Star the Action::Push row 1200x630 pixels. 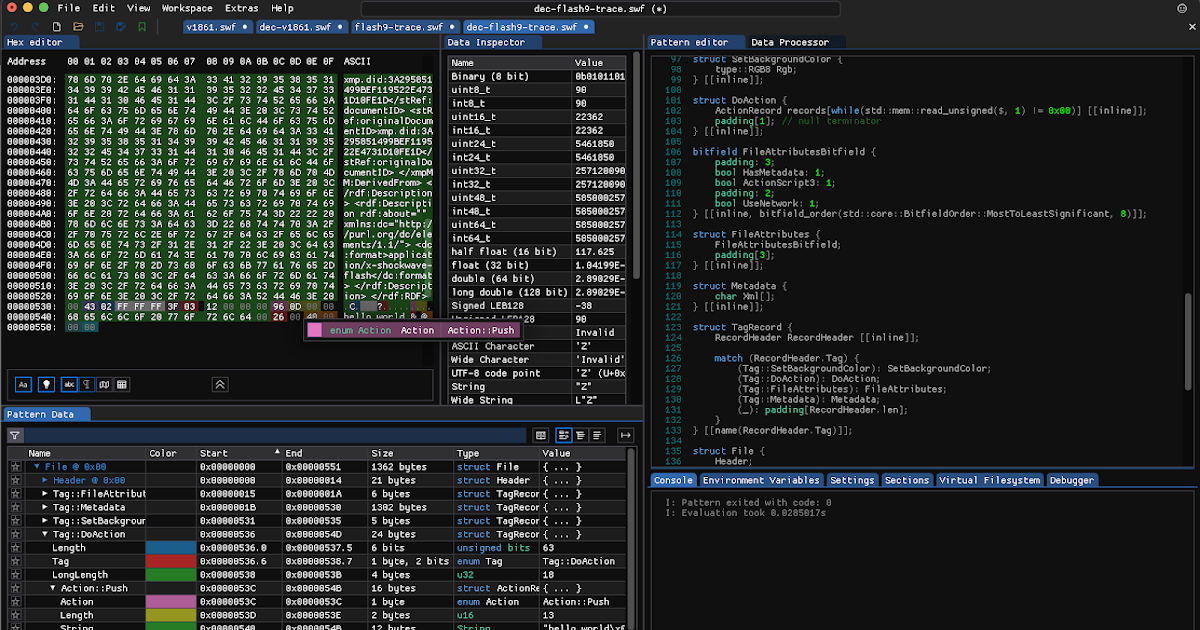(x=15, y=589)
